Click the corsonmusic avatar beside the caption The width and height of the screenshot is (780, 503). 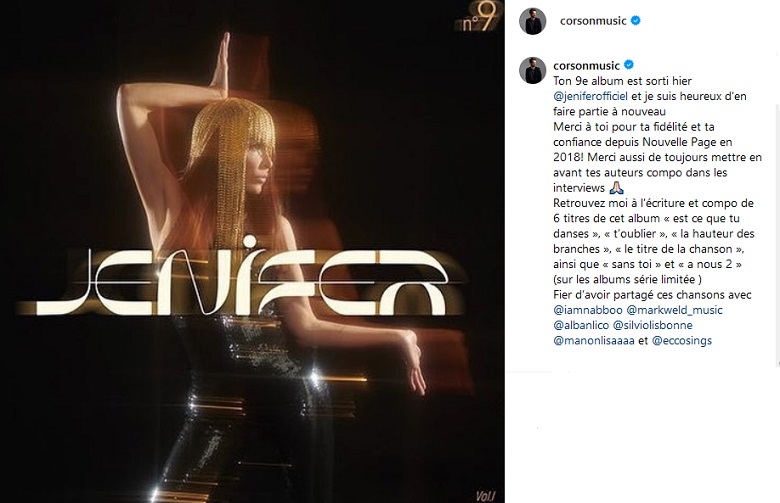[x=532, y=70]
